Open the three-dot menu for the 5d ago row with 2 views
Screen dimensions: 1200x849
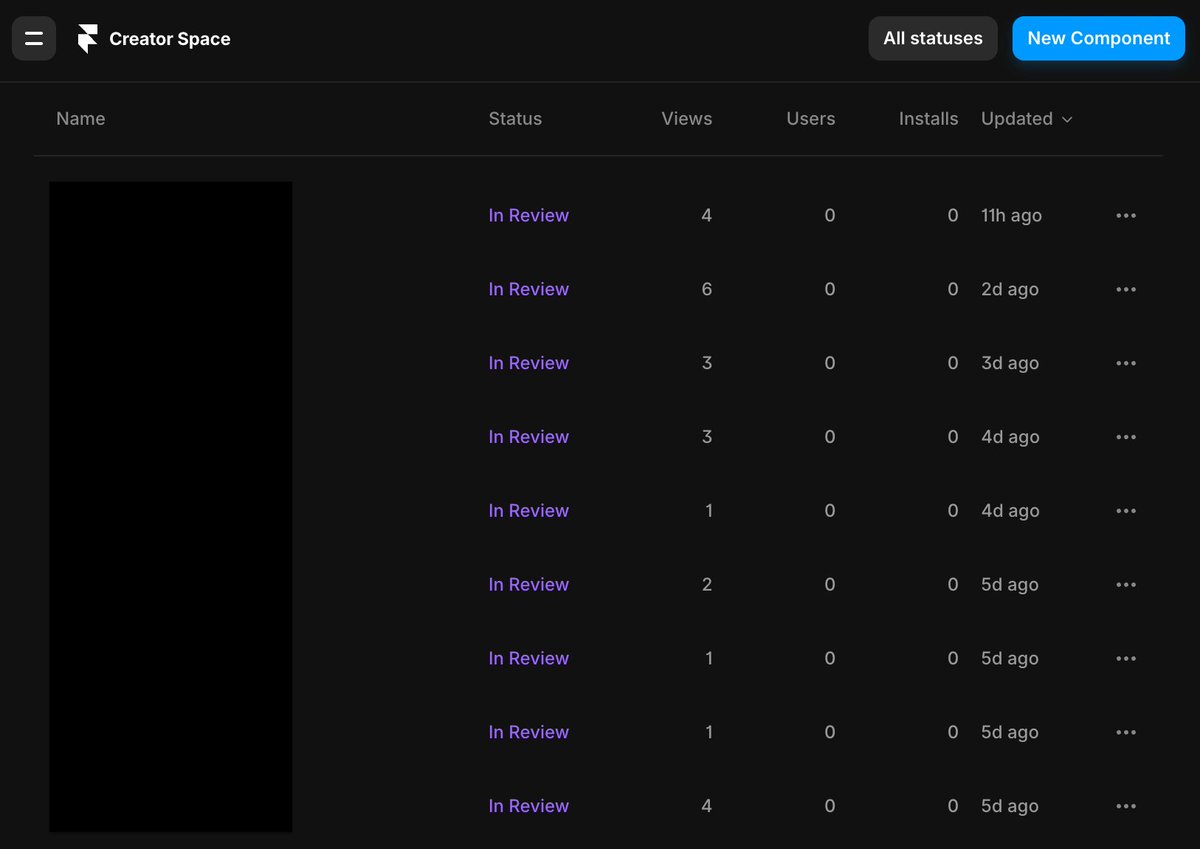pyautogui.click(x=1126, y=585)
